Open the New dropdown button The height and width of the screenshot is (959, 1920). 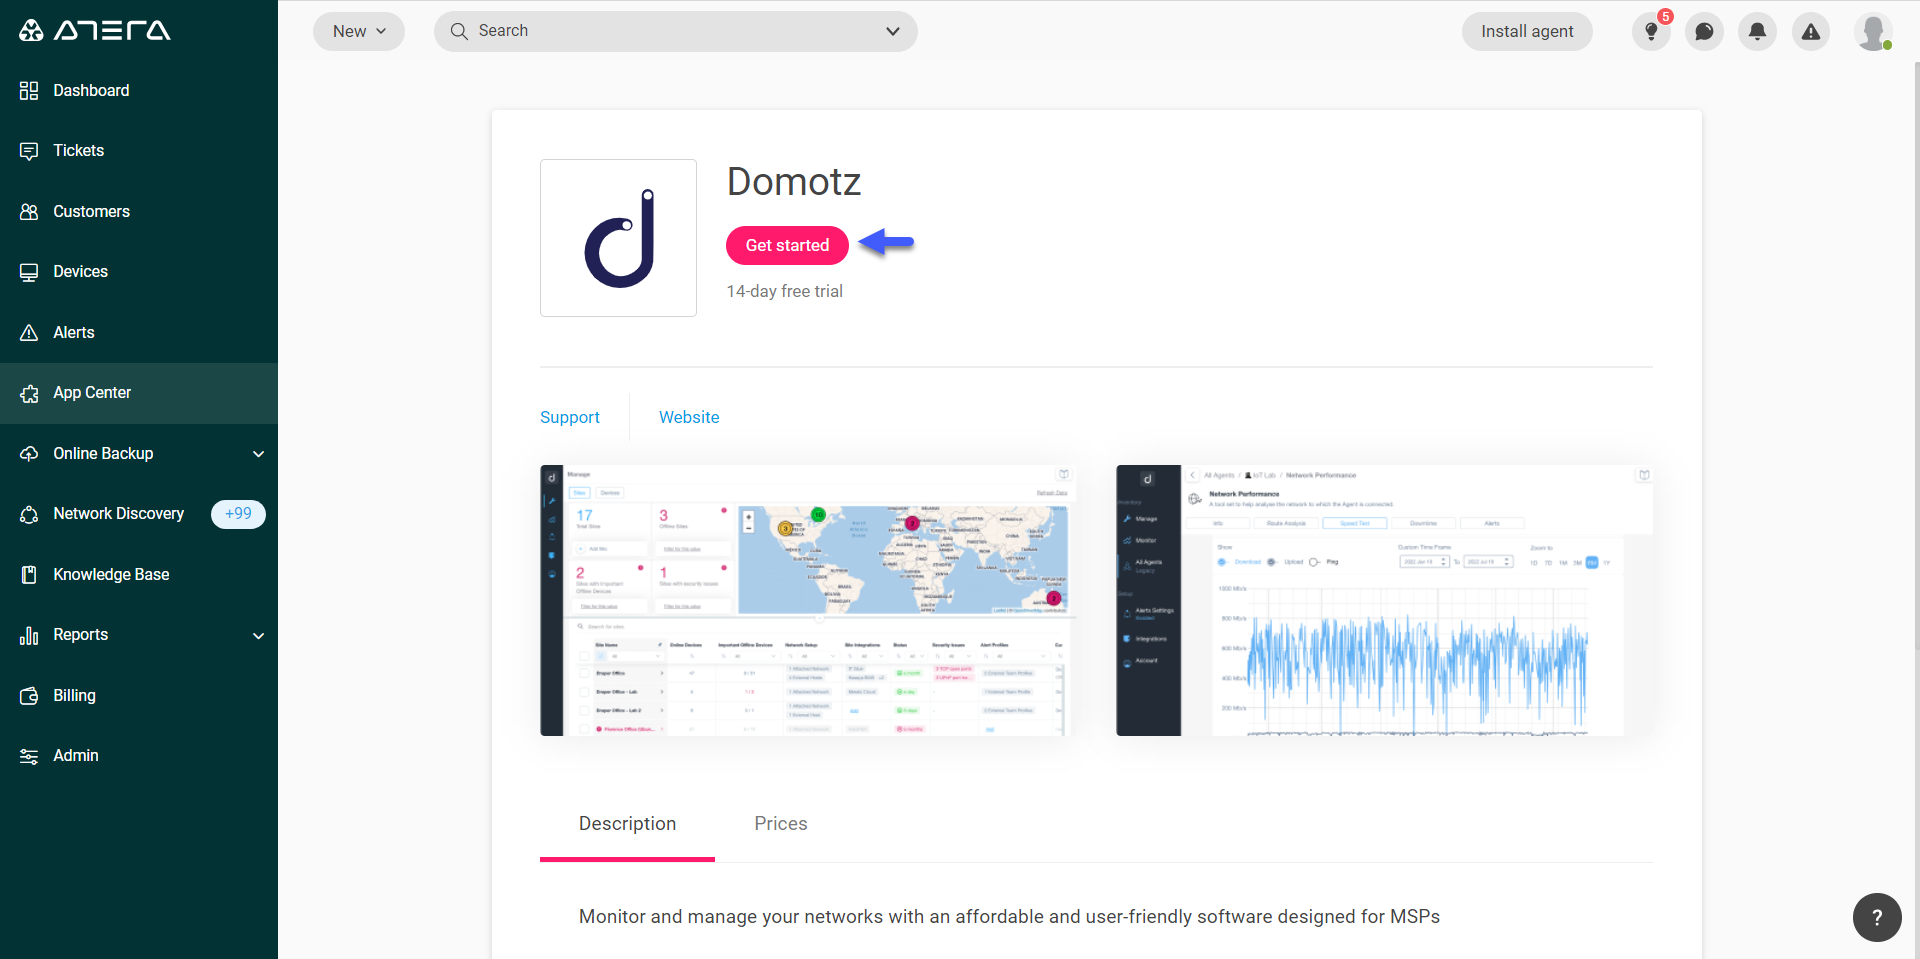[359, 31]
